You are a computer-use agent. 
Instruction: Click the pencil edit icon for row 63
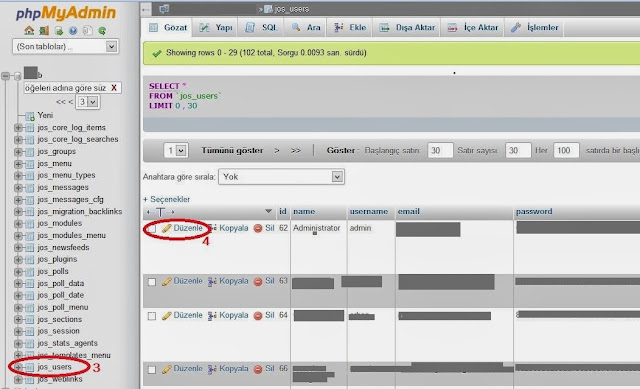166,282
